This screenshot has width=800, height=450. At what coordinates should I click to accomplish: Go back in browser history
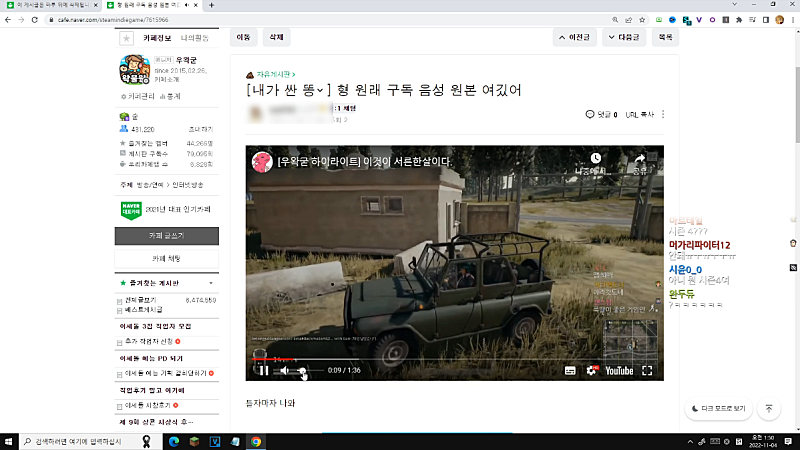coord(8,20)
